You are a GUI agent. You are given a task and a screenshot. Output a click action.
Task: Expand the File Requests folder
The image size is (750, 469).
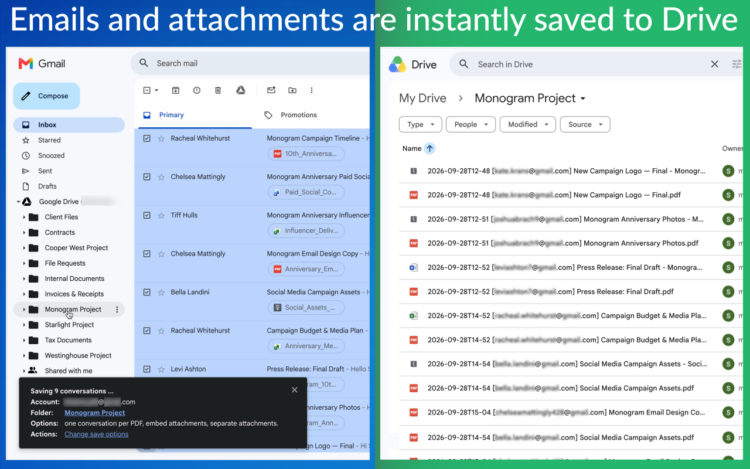click(24, 263)
